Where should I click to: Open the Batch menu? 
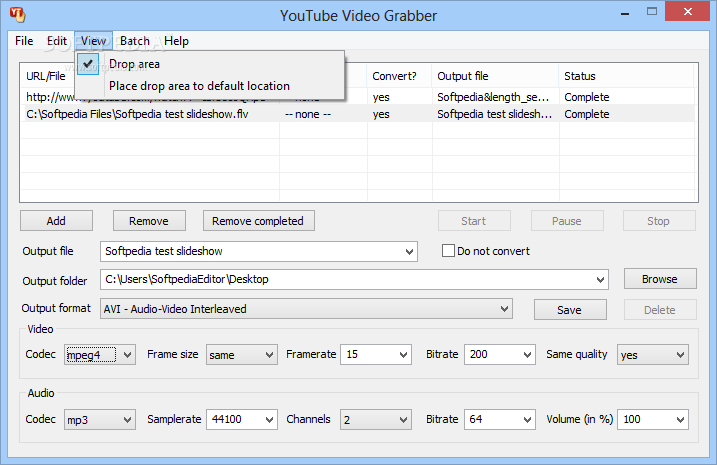click(x=134, y=41)
